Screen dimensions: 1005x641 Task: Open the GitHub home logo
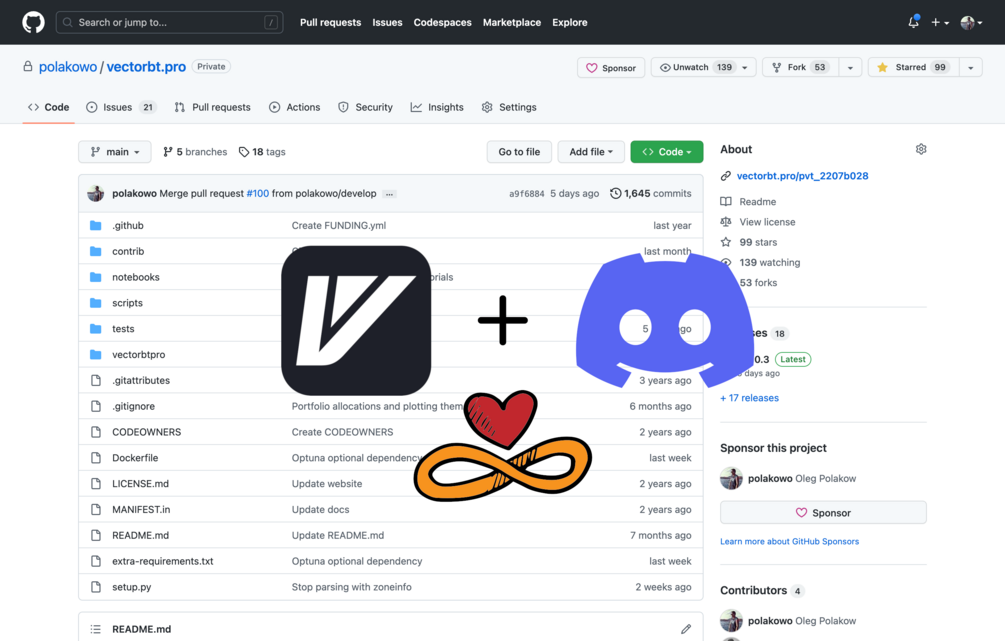33,22
